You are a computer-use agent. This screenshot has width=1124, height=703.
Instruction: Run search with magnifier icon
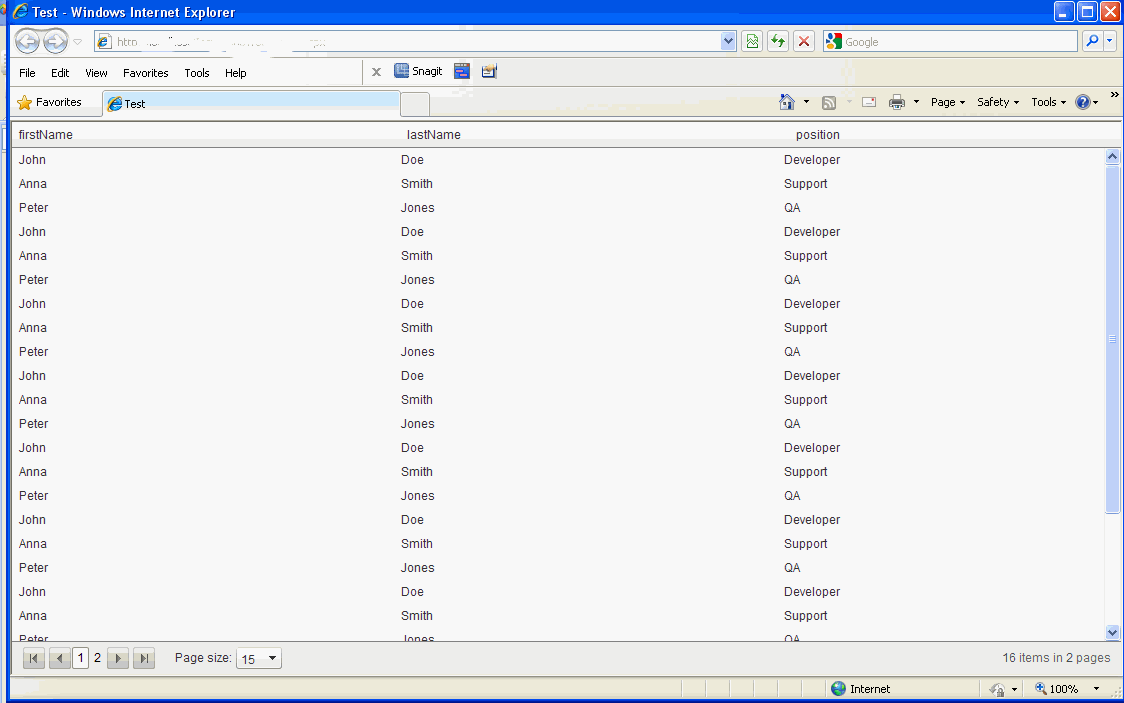(1092, 42)
